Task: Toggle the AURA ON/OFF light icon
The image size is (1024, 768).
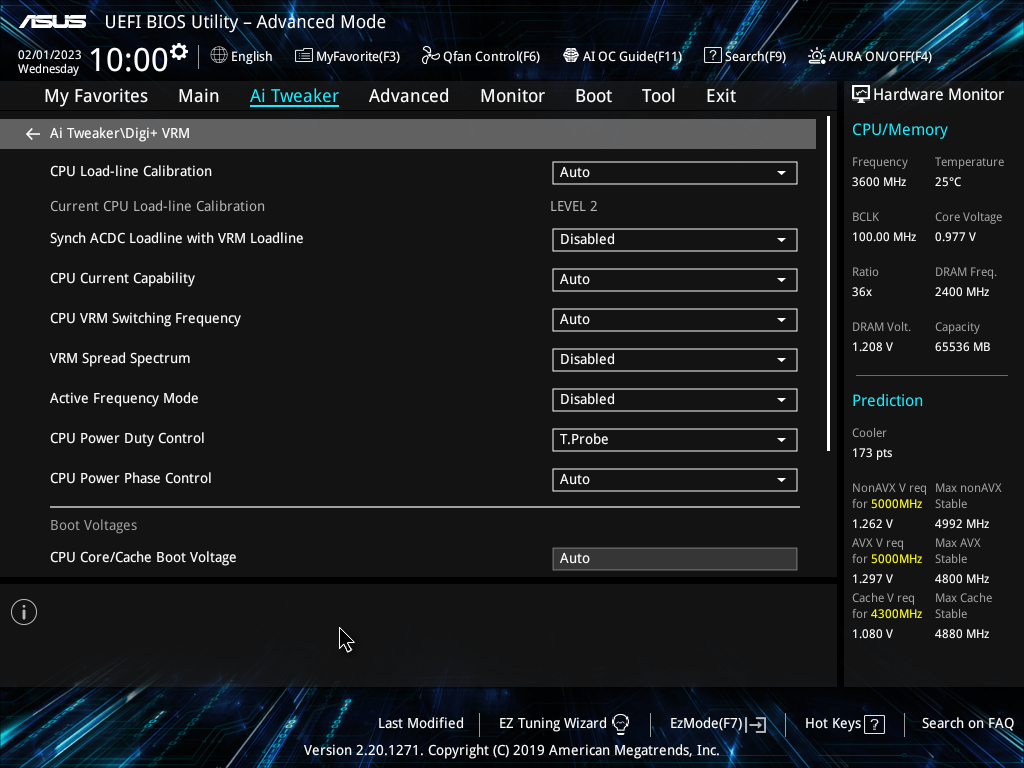Action: point(816,56)
